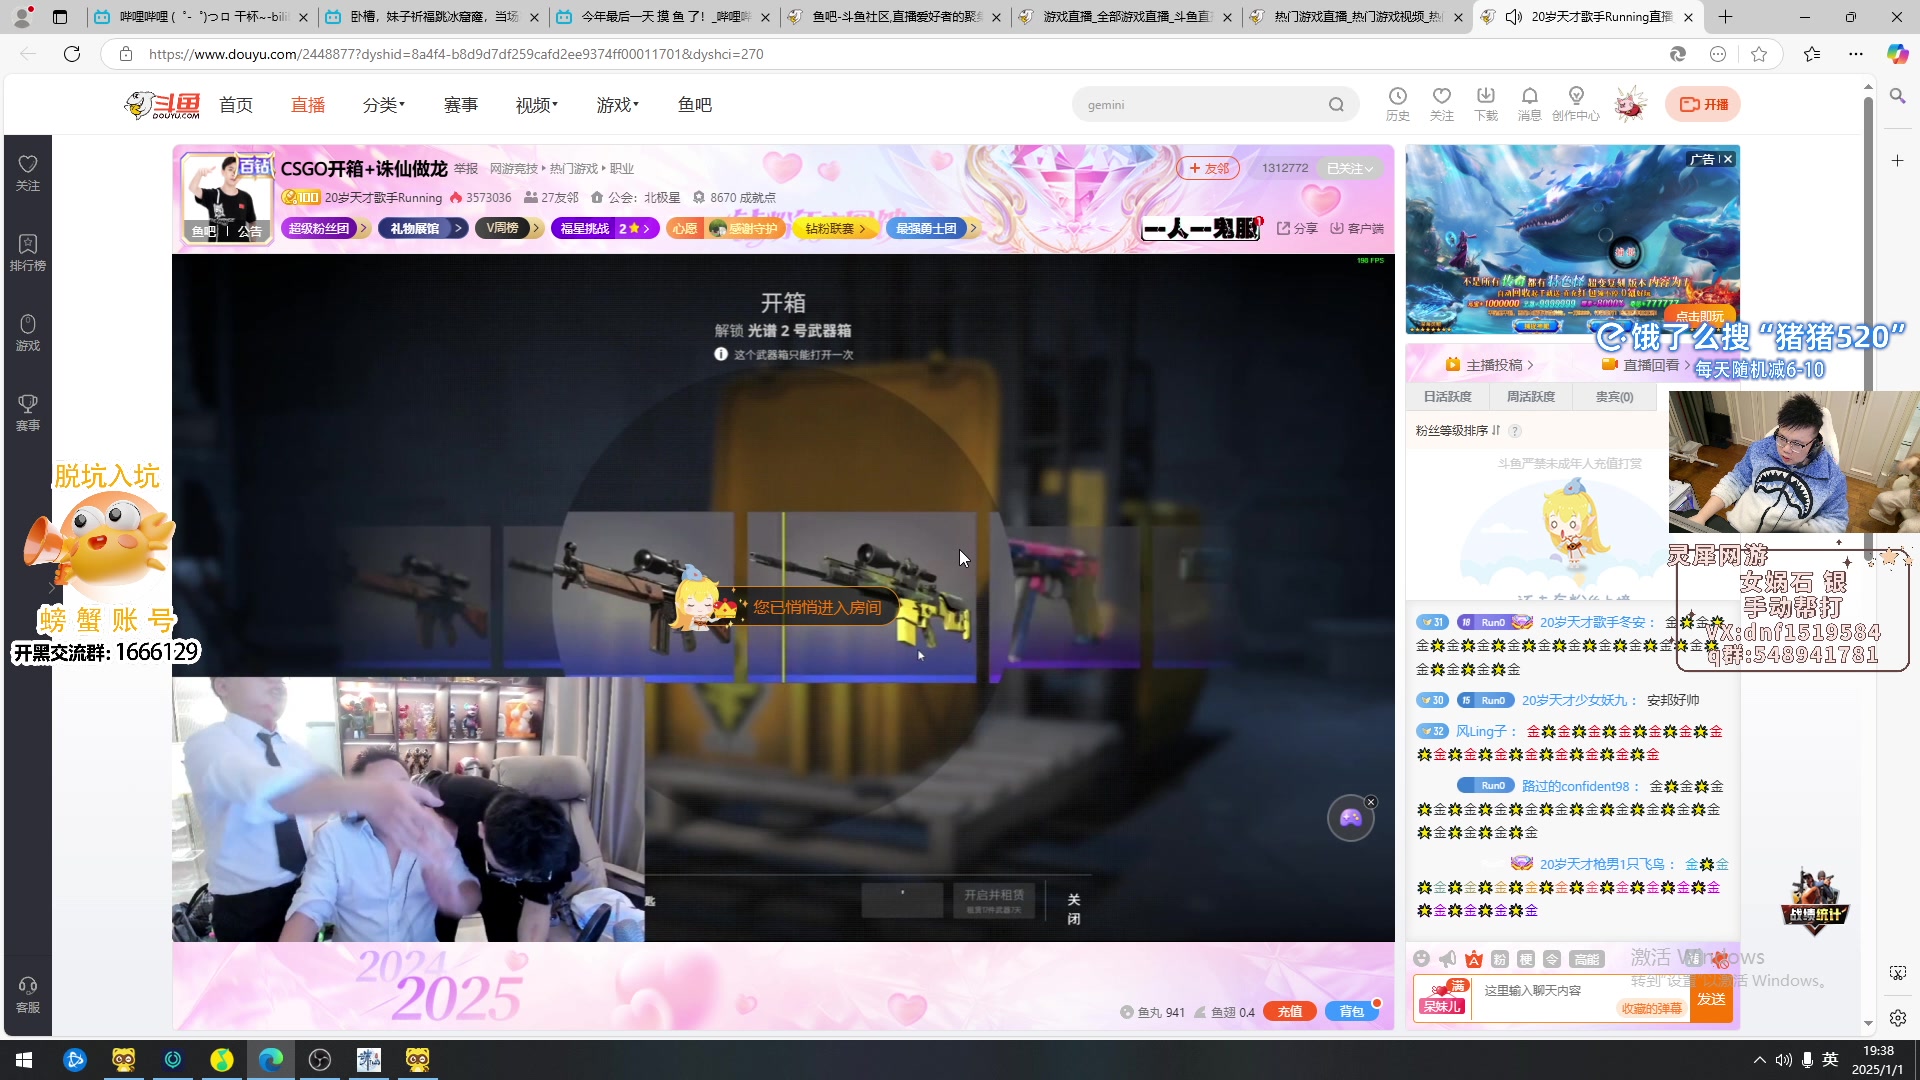Open creator center (创作中心) icon
Screen dimensions: 1920x1080
click(x=1576, y=103)
